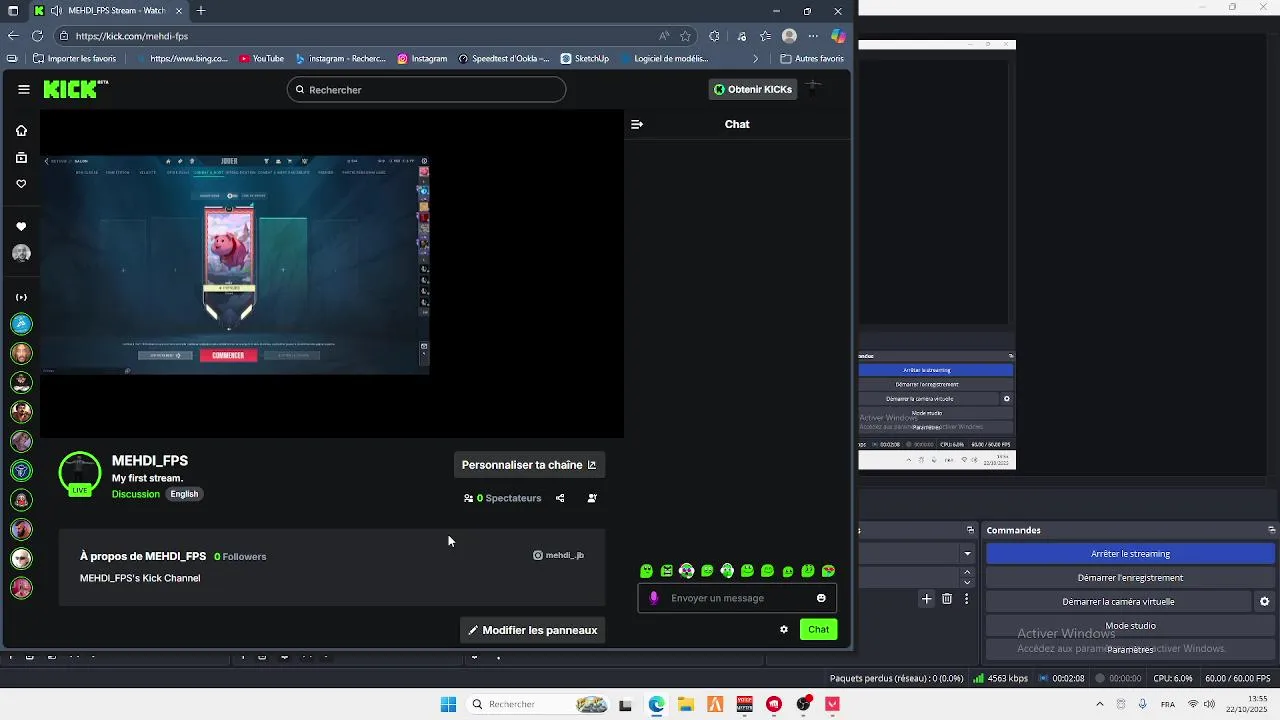Screen dimensions: 1280x720
Task: Go to Home in Kick sidebar
Action: coord(21,131)
